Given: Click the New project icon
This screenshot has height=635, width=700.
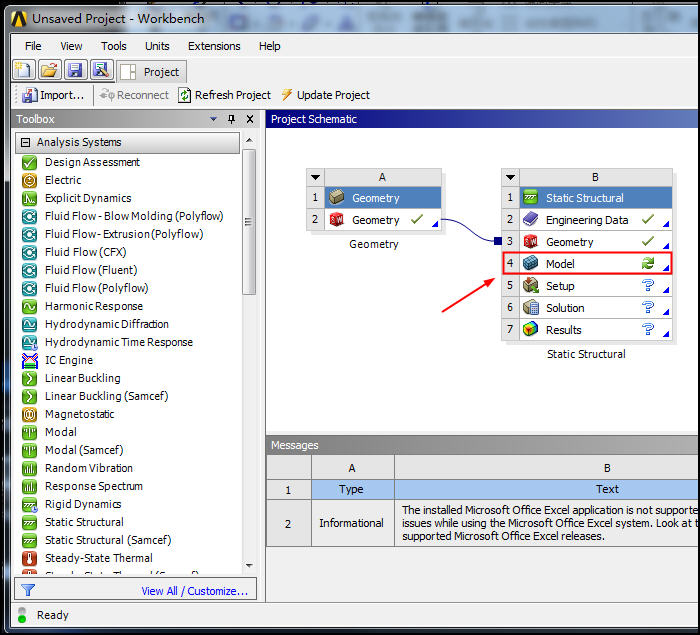Looking at the screenshot, I should (24, 70).
